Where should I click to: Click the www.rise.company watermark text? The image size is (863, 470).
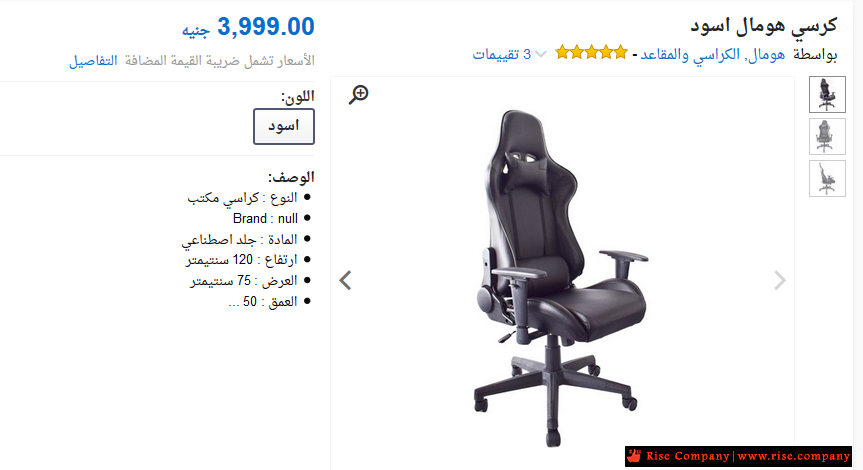click(x=794, y=456)
